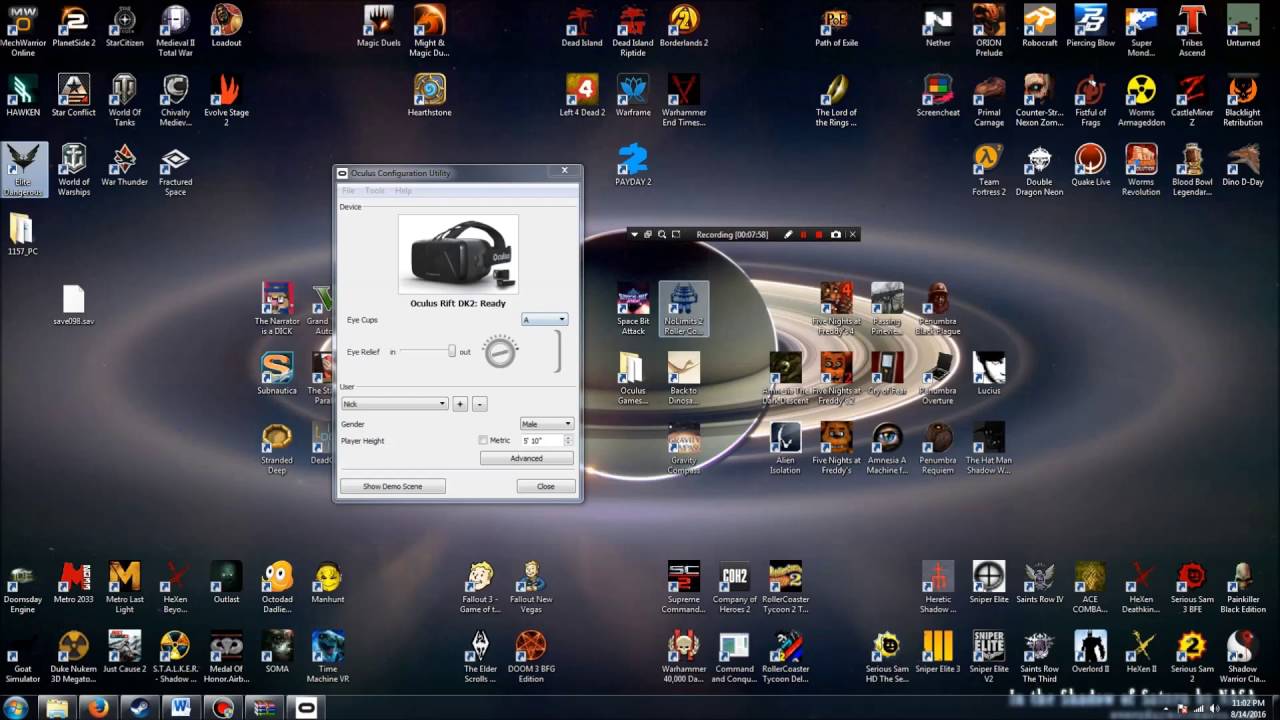Select the Alien Isolation desktop icon
This screenshot has width=1280, height=720.
(x=785, y=448)
